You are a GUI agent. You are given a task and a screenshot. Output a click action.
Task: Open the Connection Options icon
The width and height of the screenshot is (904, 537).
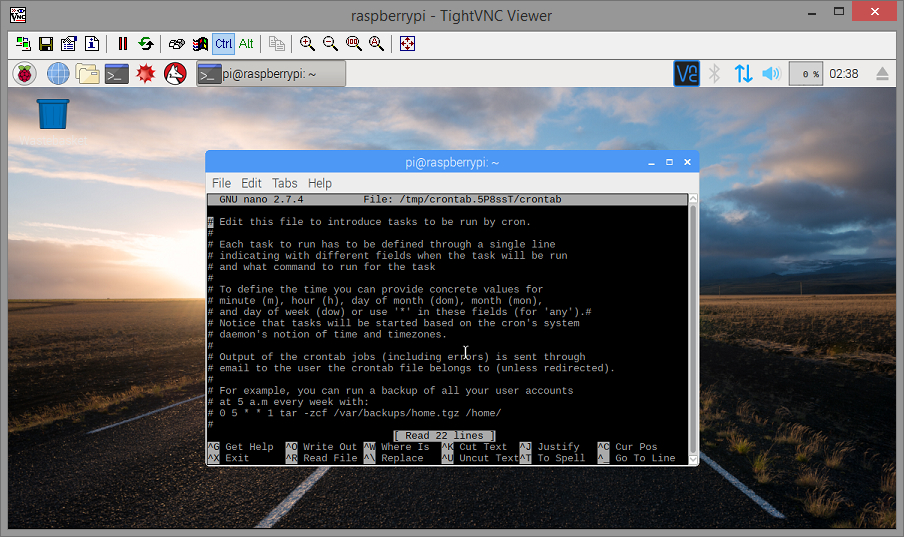coord(69,44)
